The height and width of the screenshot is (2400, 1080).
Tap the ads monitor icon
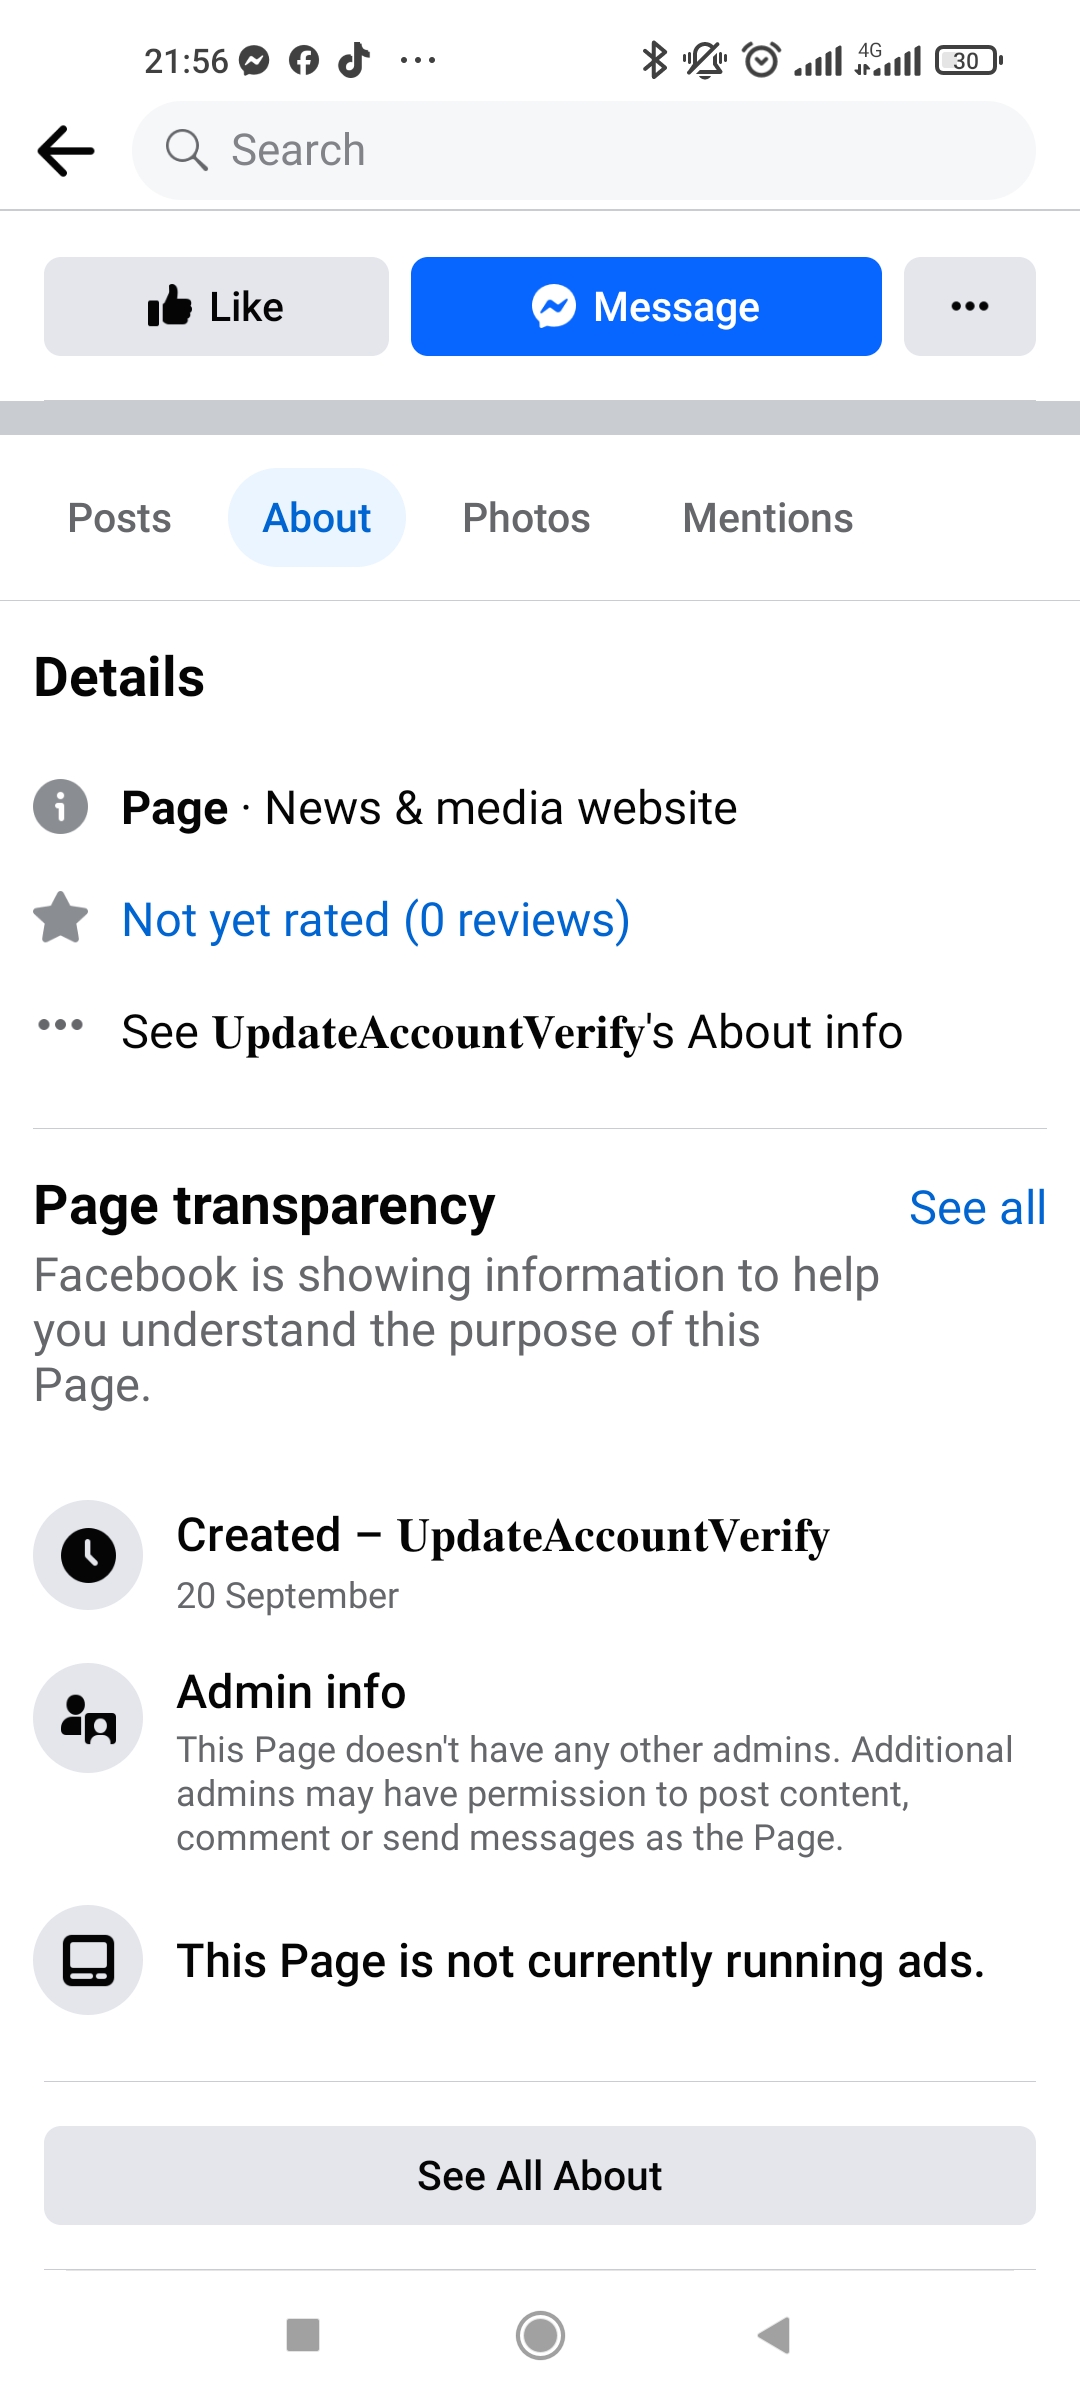(x=88, y=1960)
